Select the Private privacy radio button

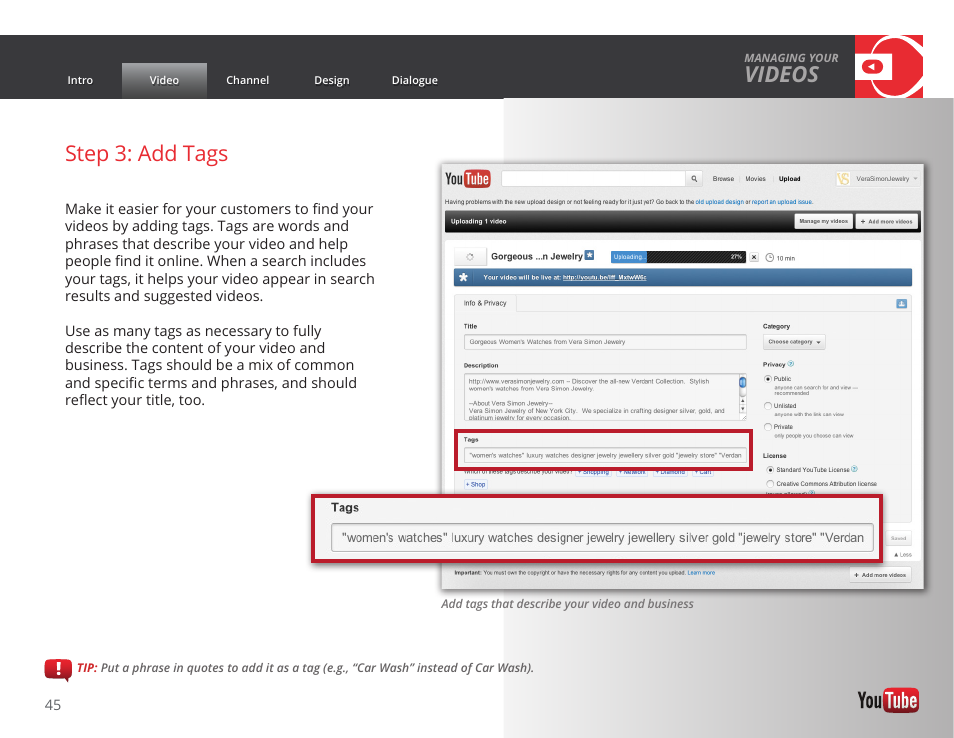(768, 427)
